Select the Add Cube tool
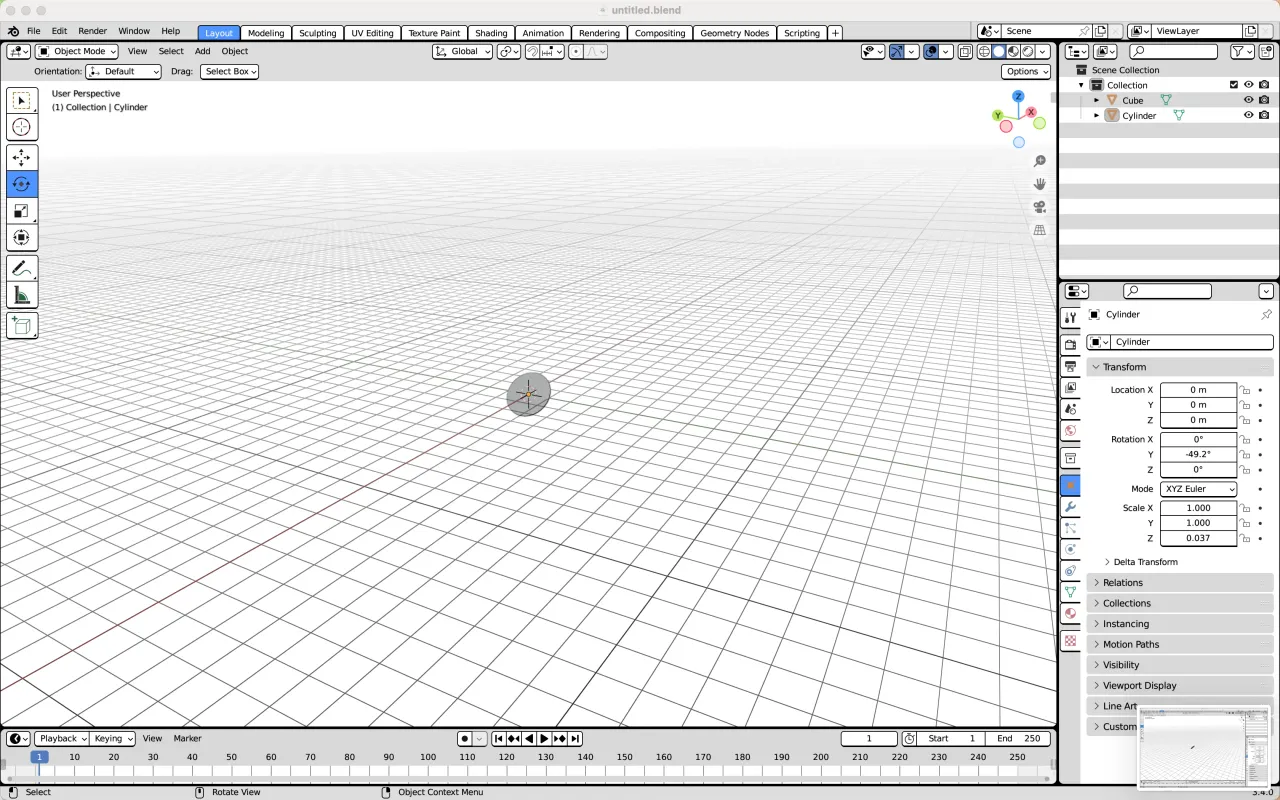 click(22, 326)
